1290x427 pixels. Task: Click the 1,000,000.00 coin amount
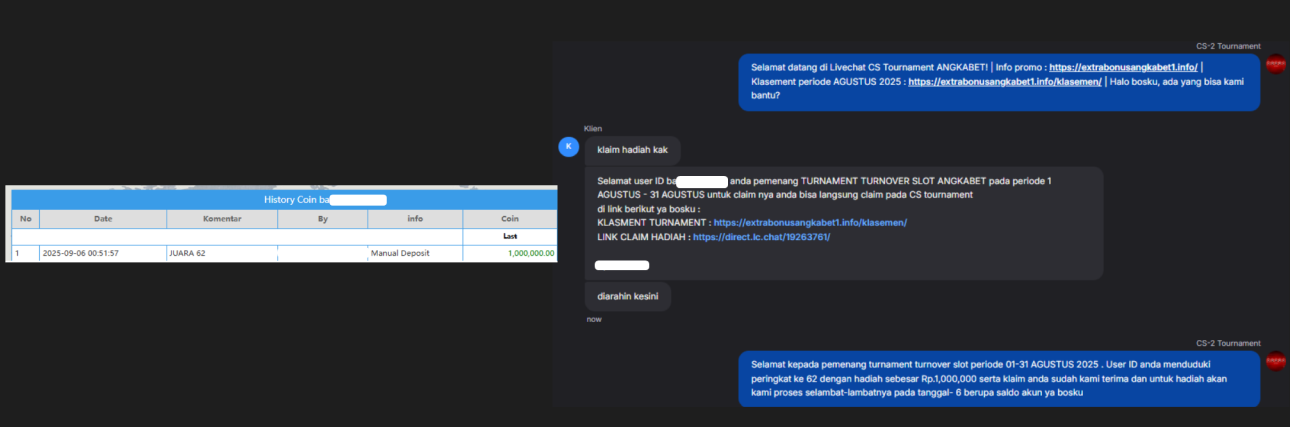pos(531,253)
